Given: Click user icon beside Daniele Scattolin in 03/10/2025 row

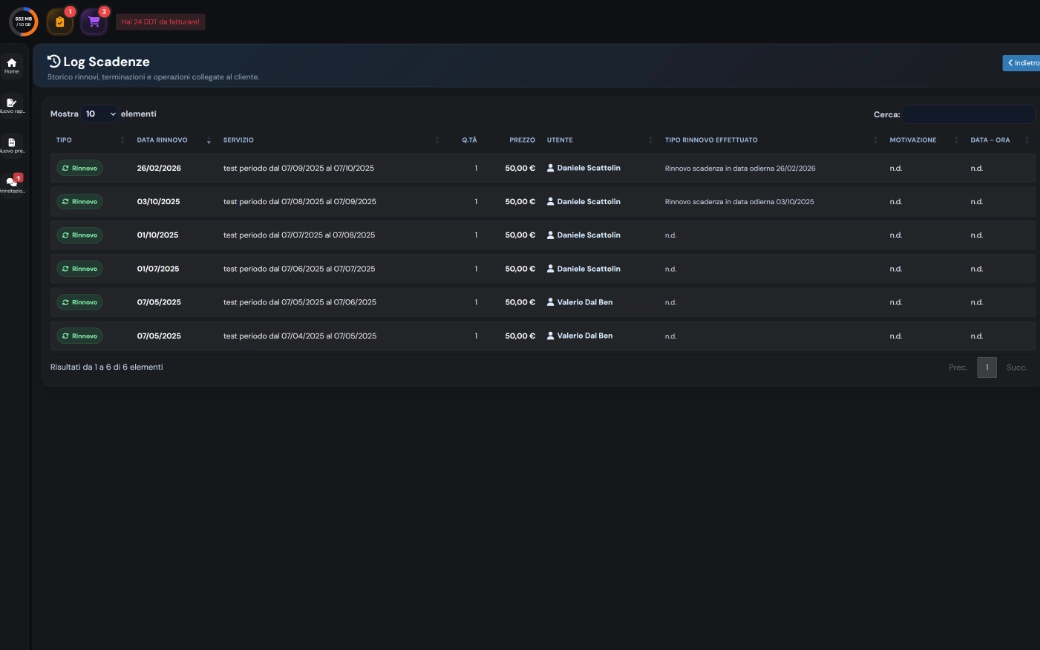Looking at the screenshot, I should click(550, 202).
